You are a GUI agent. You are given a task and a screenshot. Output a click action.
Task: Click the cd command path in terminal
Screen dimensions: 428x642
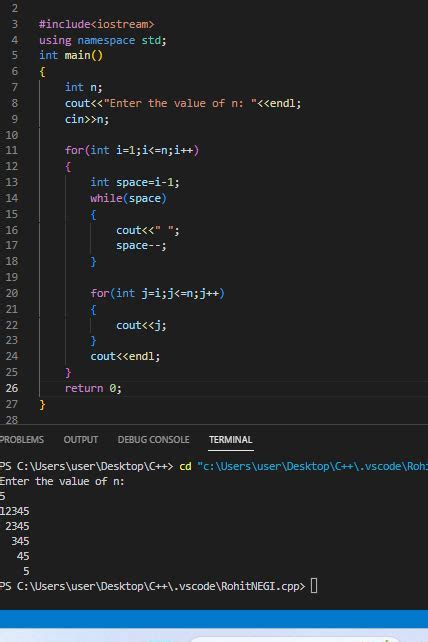pyautogui.click(x=312, y=466)
